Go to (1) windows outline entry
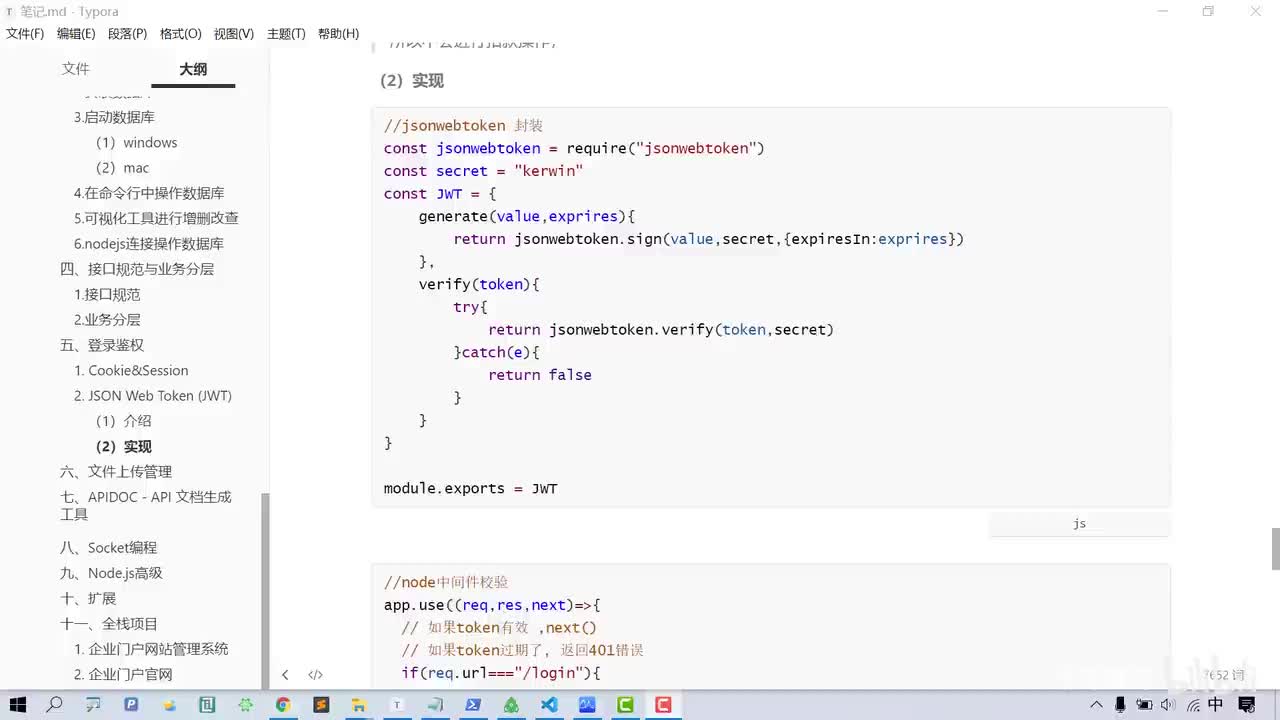Screen dimensions: 1280x720 point(136,143)
